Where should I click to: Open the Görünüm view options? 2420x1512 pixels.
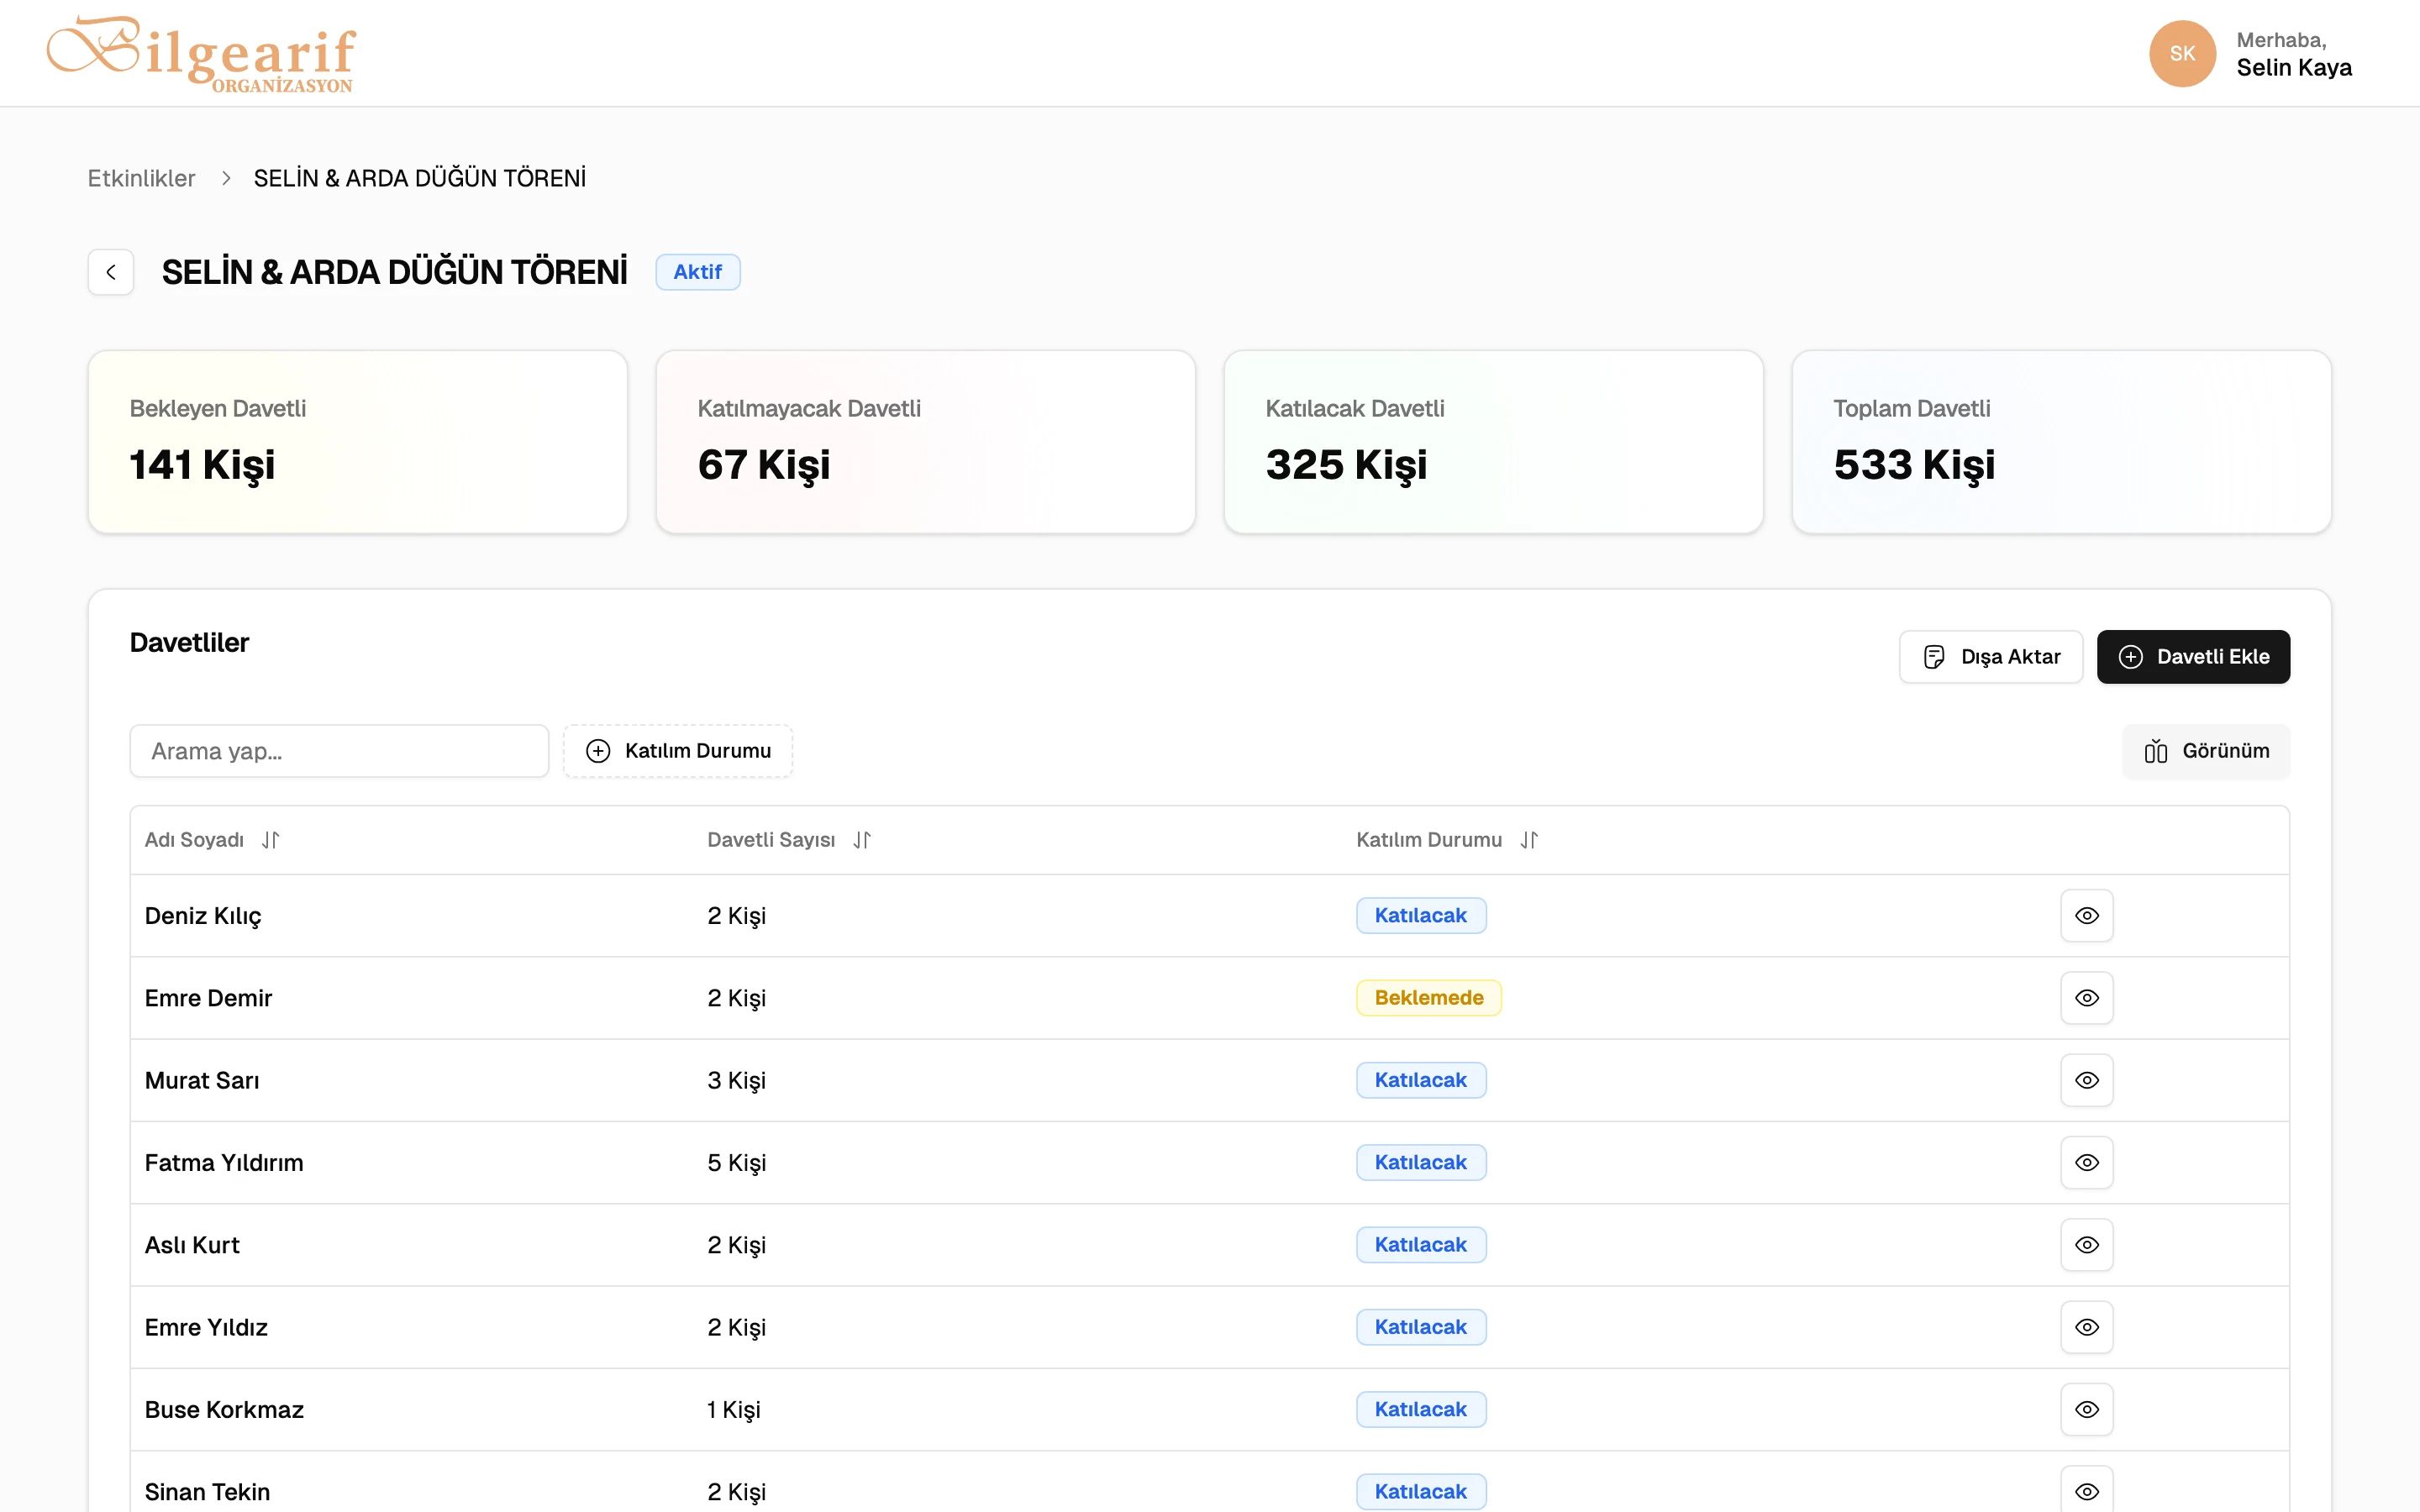(2205, 751)
